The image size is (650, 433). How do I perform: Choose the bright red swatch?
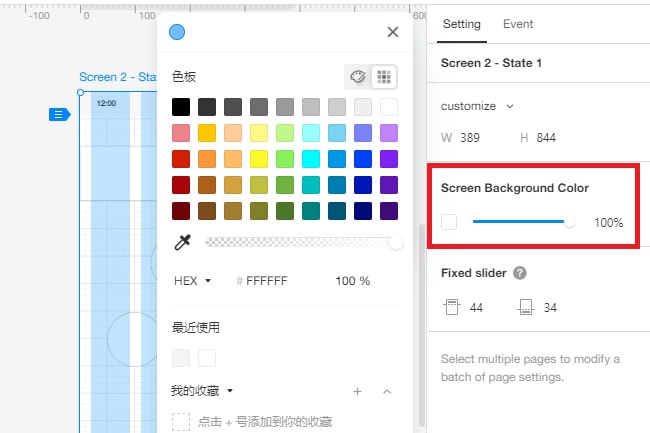[181, 159]
